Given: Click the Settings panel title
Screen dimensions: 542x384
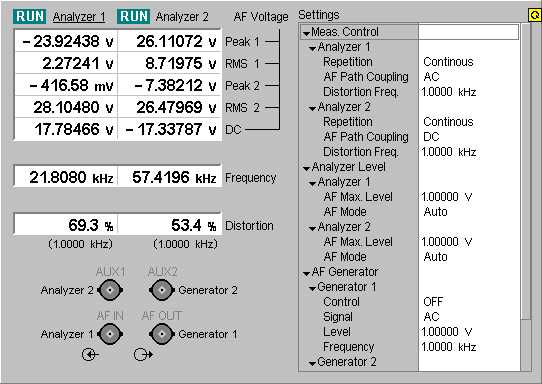Looking at the screenshot, I should click(319, 15).
